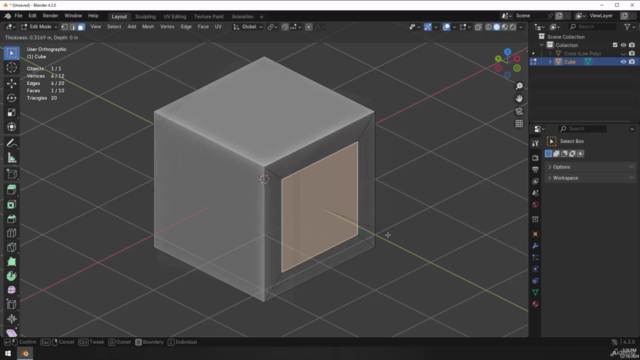Open the Modifiers wrench properties tab
This screenshot has width=640, height=360.
pyautogui.click(x=535, y=246)
